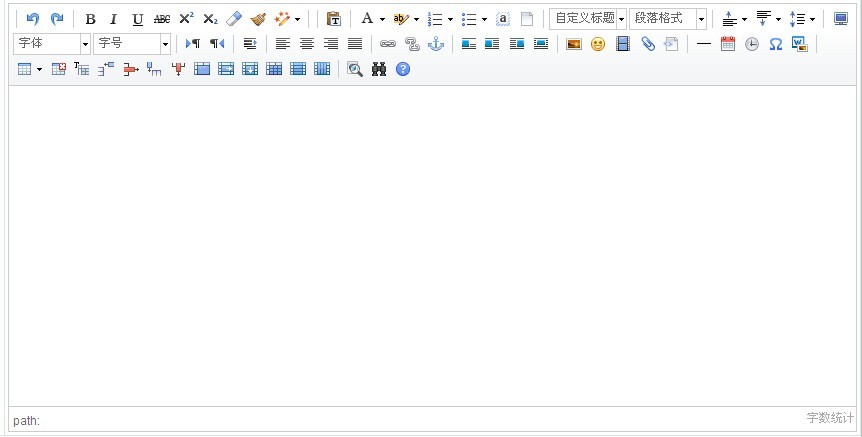Open the auto-typeset options arrow
The image size is (862, 437).
click(297, 20)
